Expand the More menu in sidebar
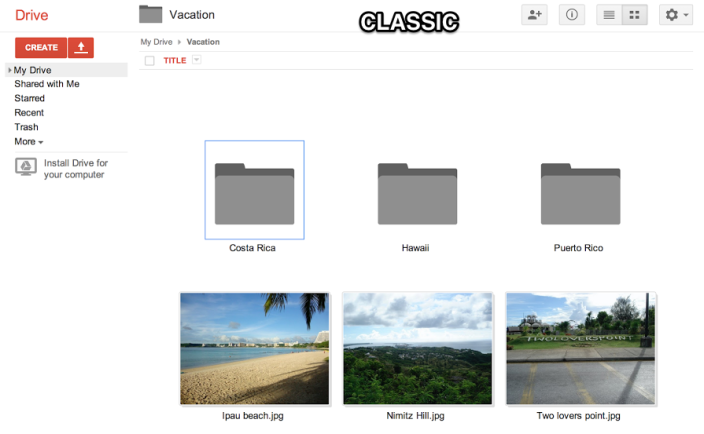Viewport: 704px width, 434px height. 29,142
